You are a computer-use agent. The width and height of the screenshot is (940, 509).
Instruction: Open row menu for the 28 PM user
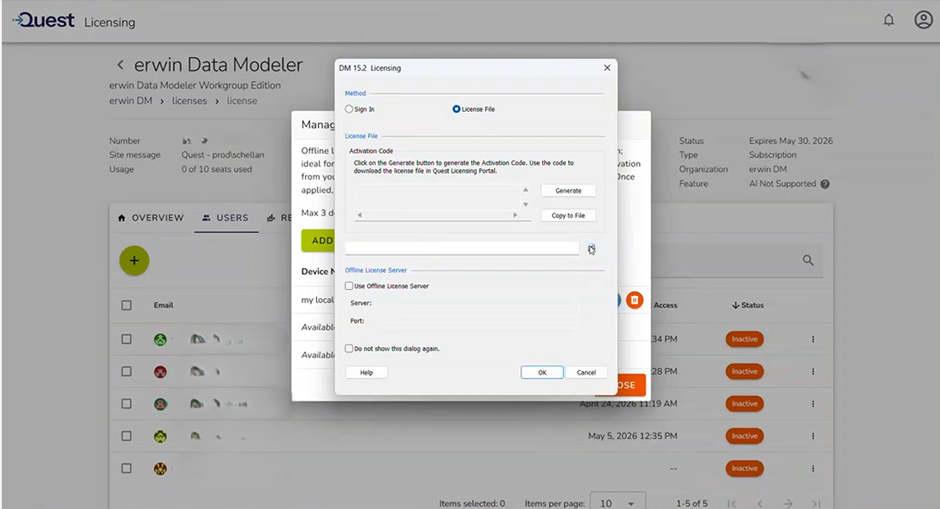tap(813, 372)
